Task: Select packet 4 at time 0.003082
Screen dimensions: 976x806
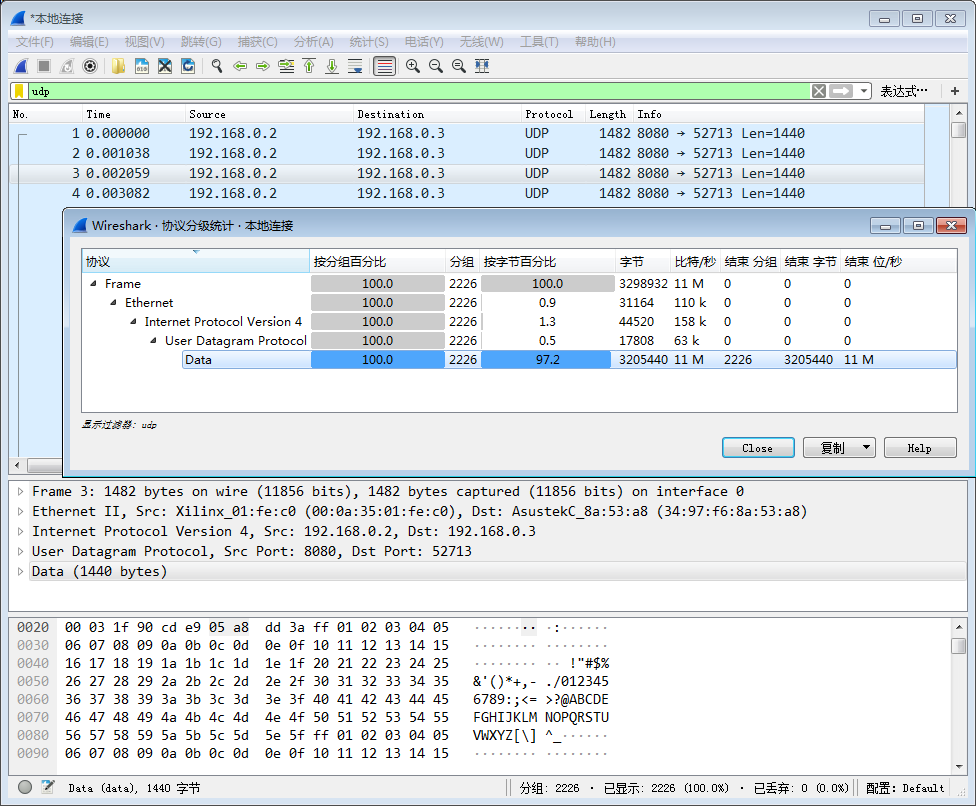Action: (x=467, y=193)
